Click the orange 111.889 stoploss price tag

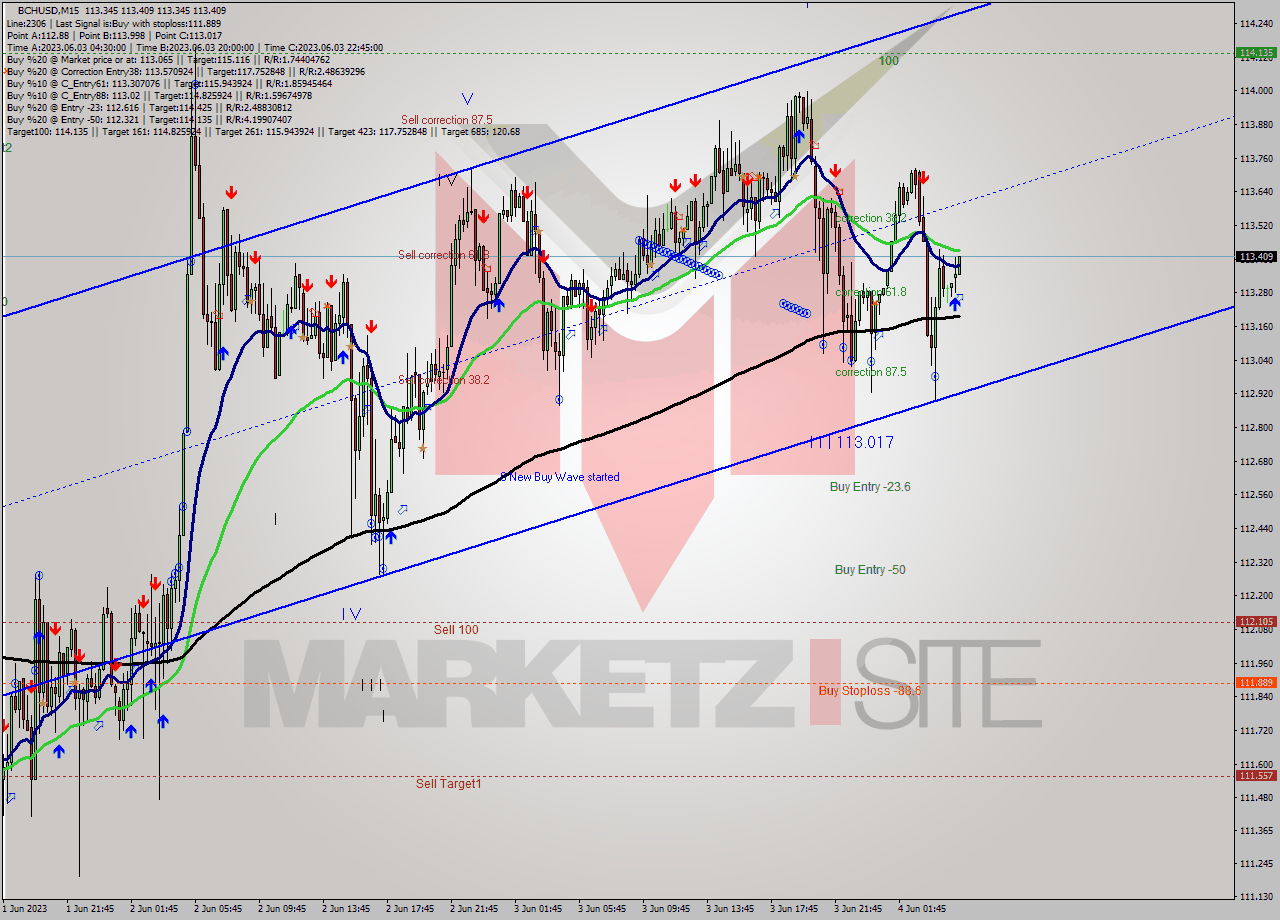(1255, 682)
